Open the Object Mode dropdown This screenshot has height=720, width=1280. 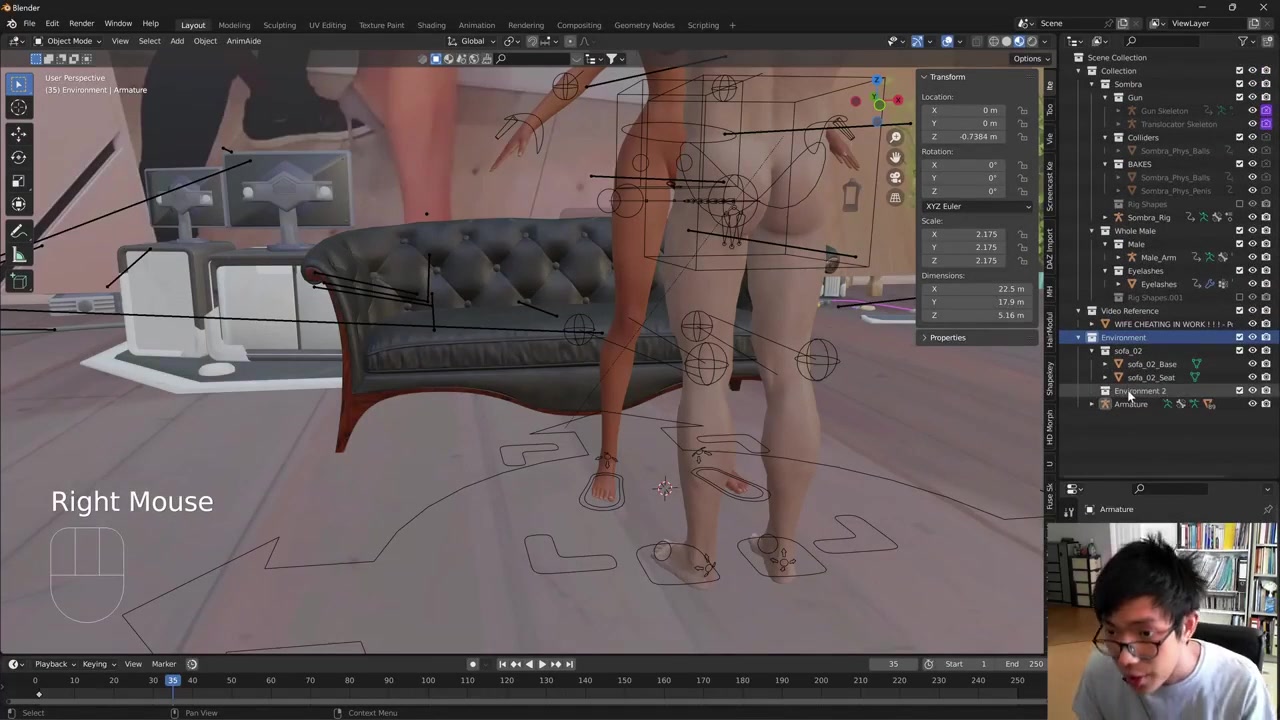69,41
